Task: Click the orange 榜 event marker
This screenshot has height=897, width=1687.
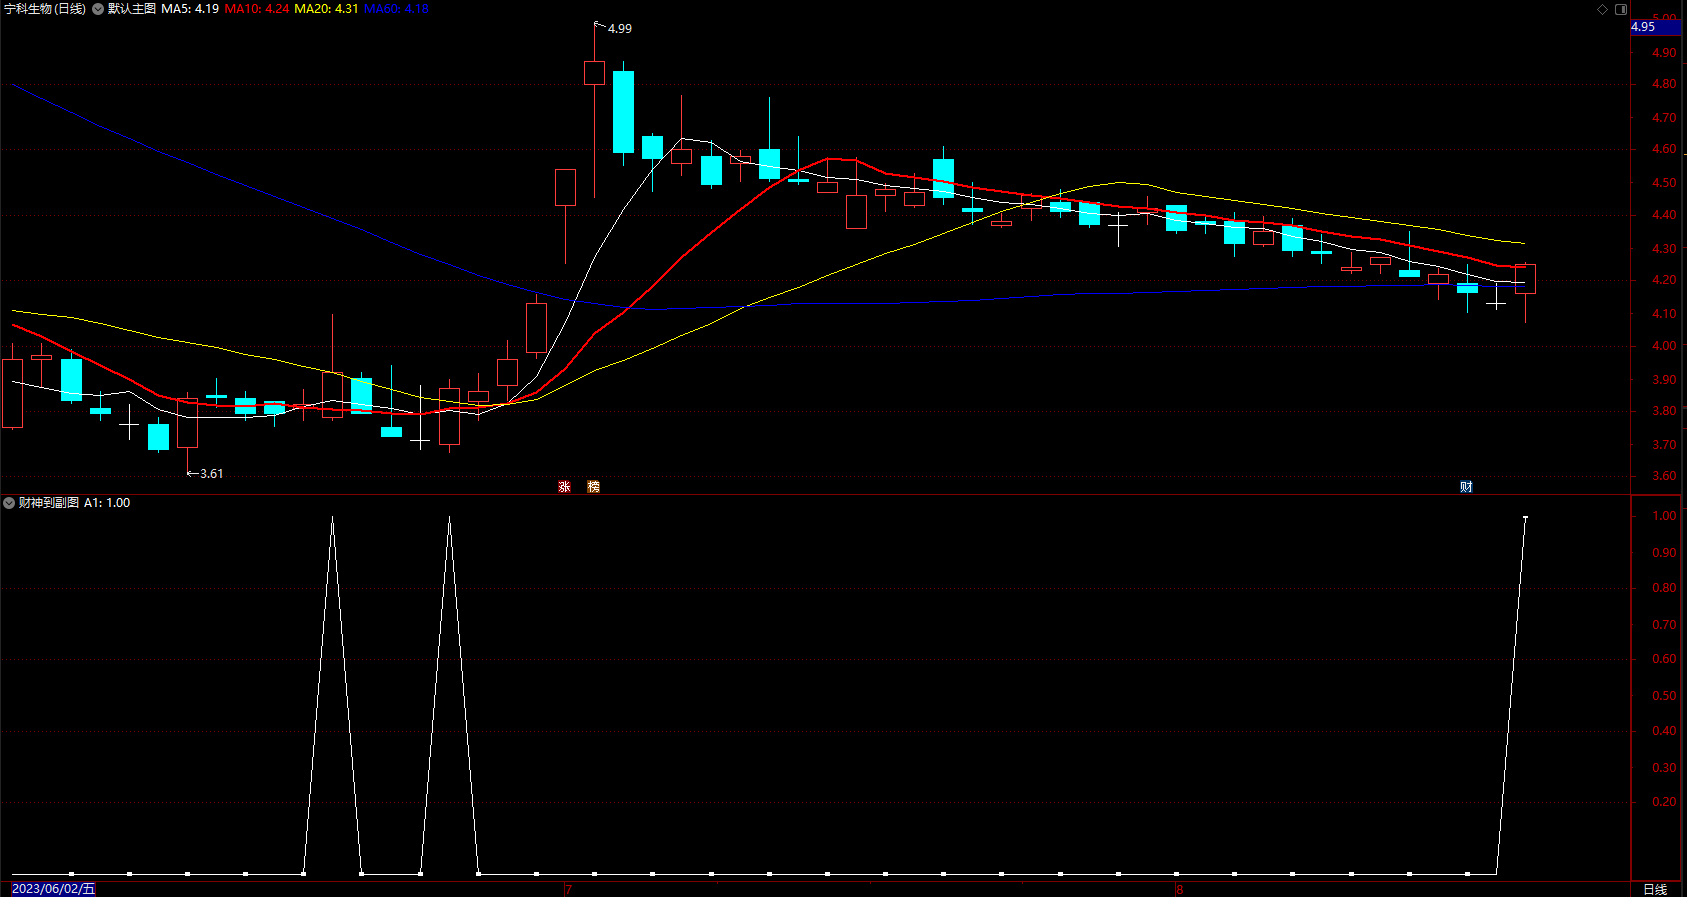Action: pyautogui.click(x=594, y=487)
